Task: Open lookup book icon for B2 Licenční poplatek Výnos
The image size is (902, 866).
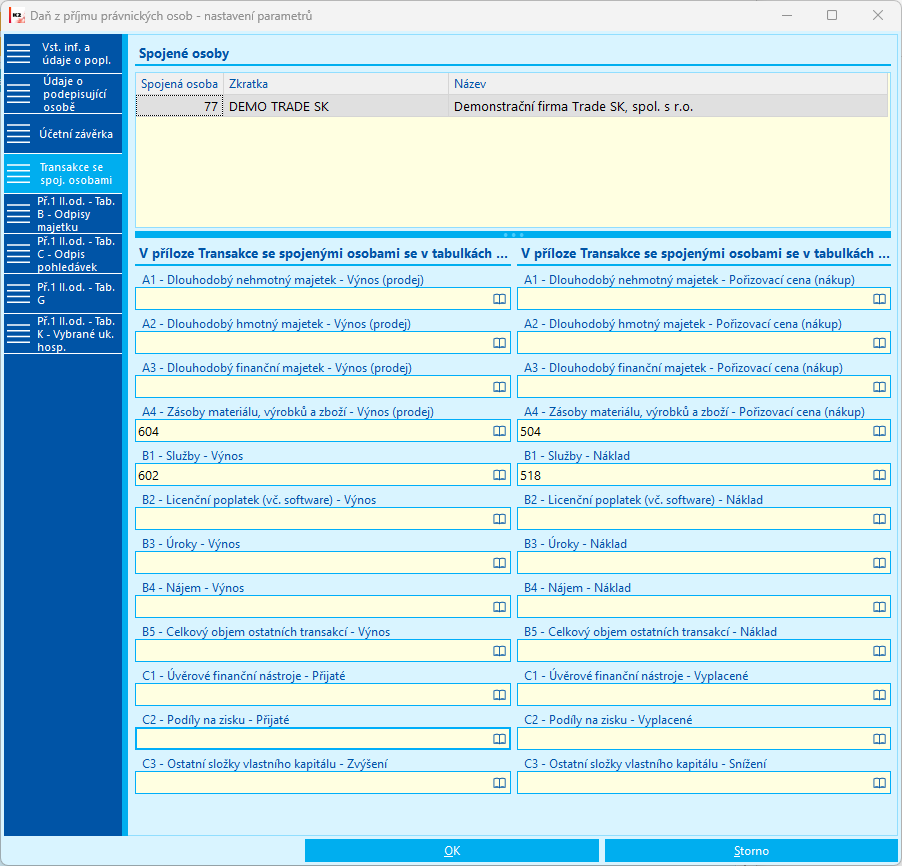Action: click(499, 519)
